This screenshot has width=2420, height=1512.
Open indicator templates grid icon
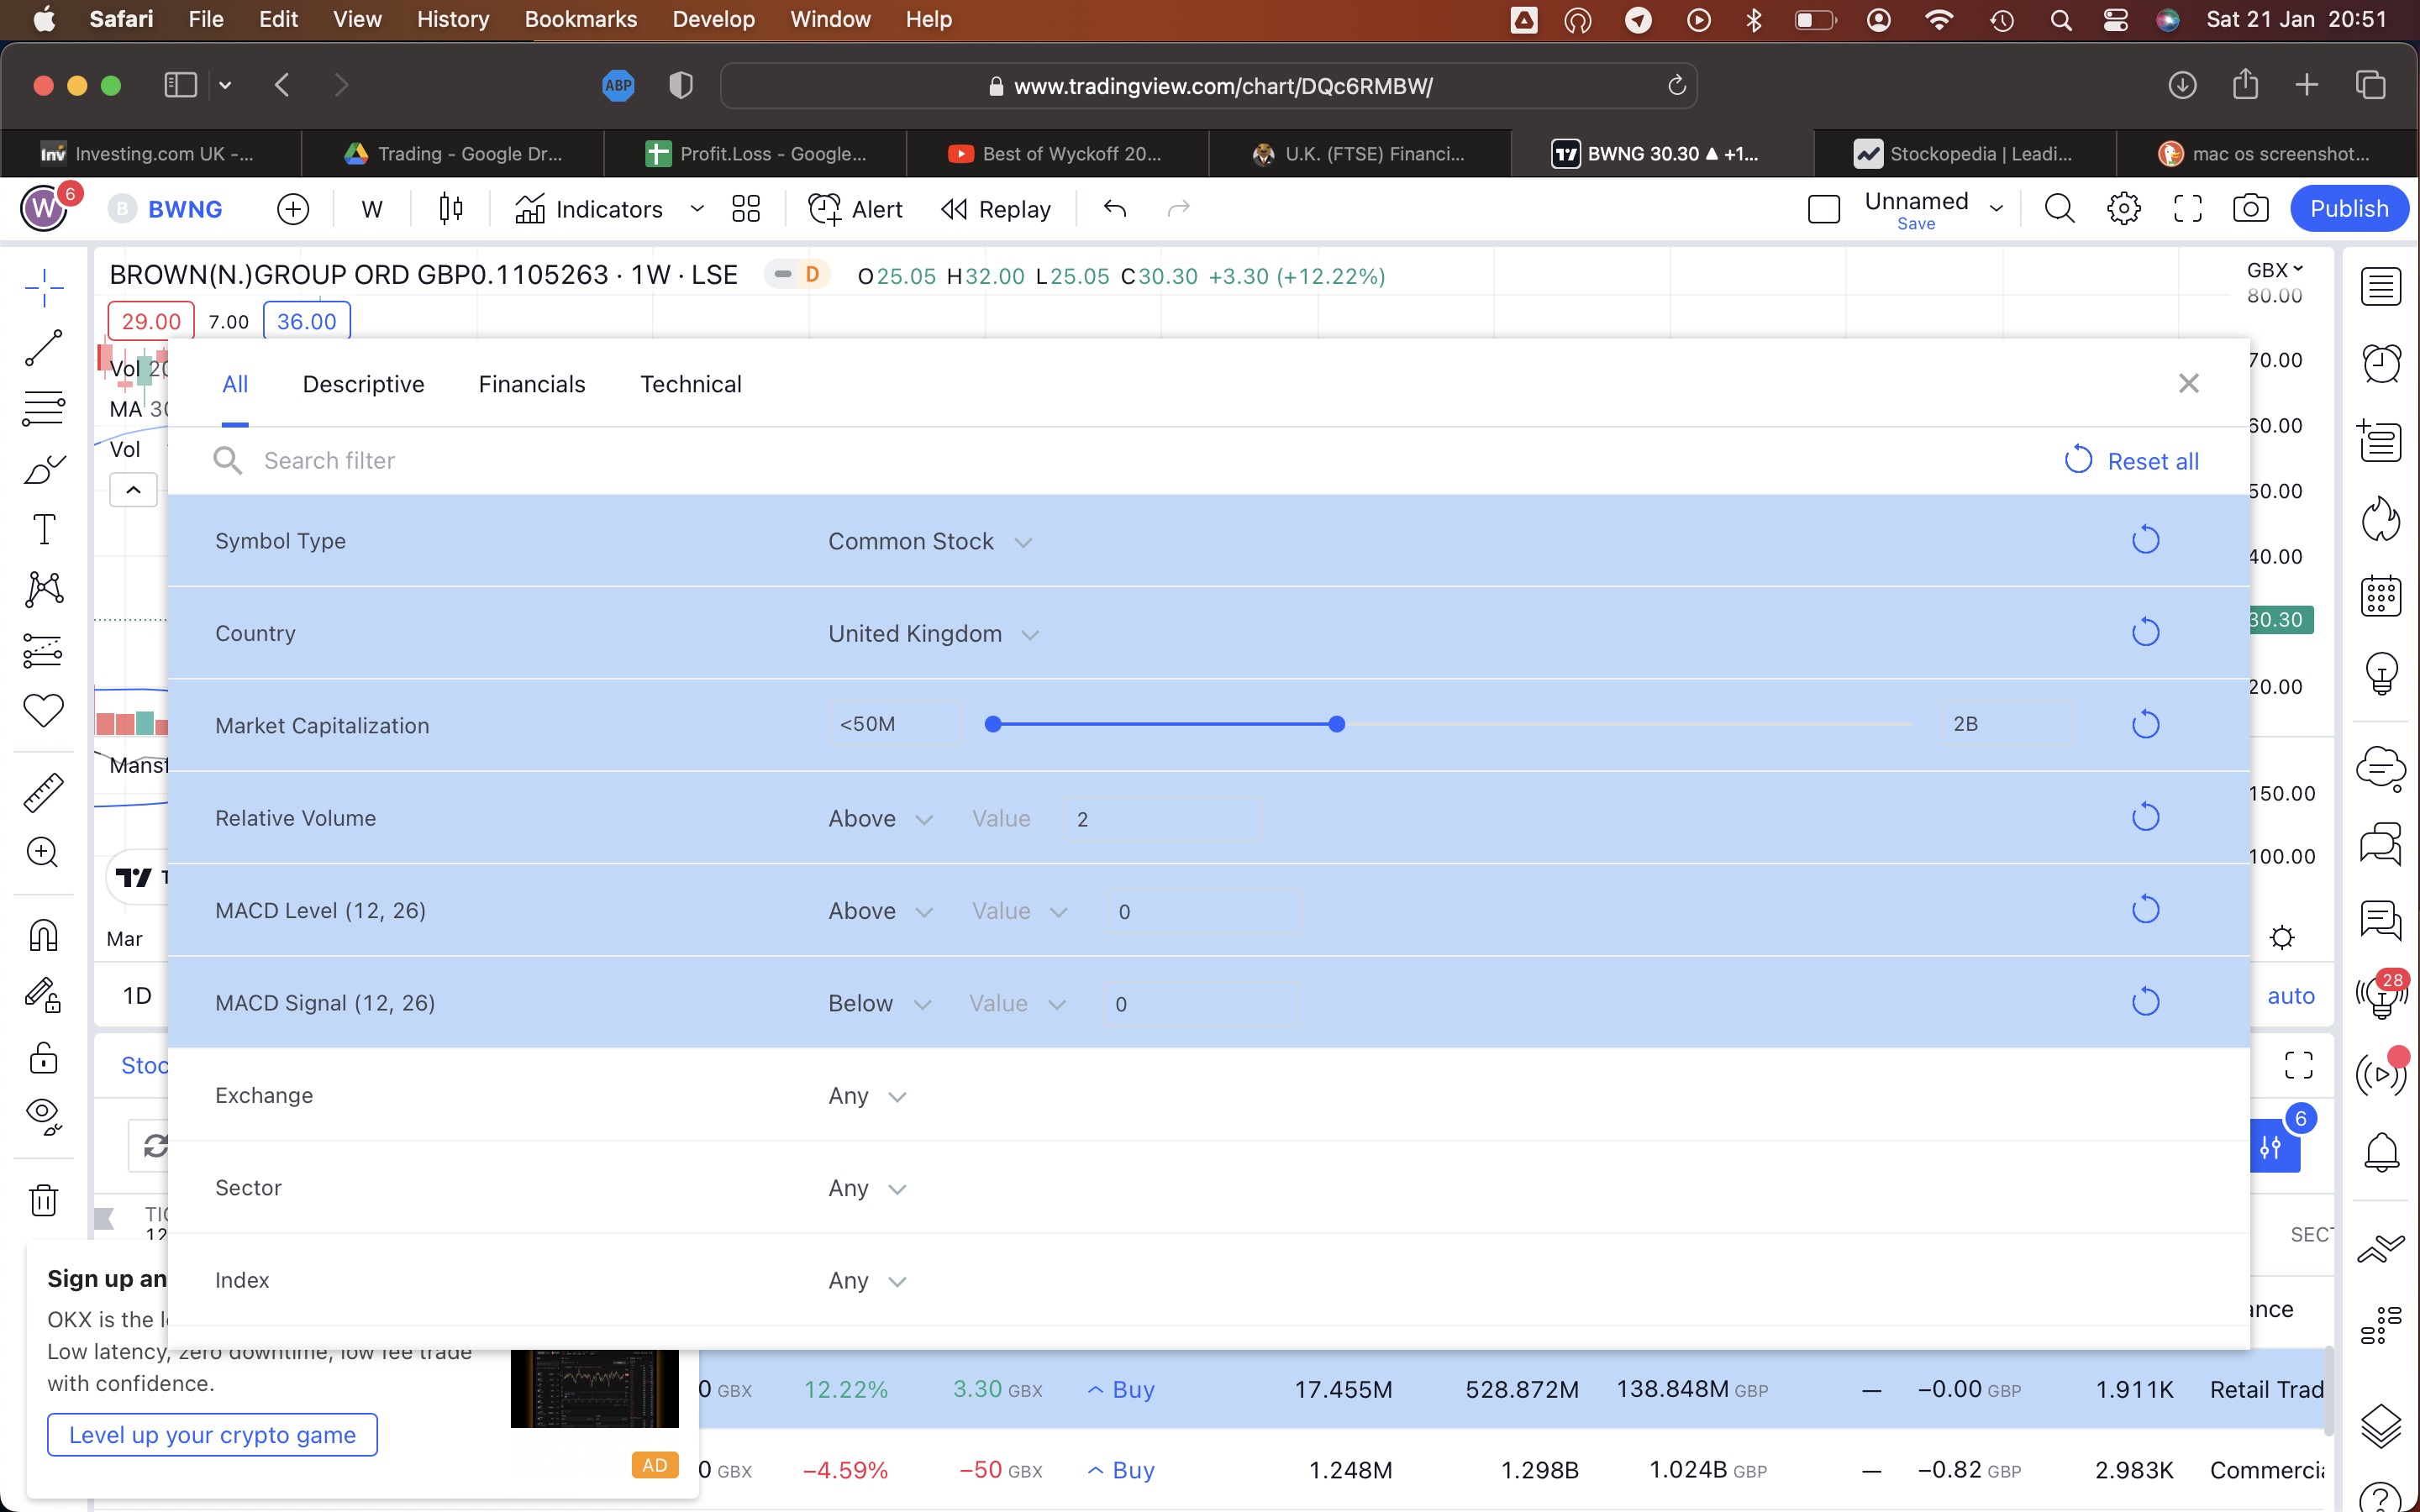click(x=746, y=208)
